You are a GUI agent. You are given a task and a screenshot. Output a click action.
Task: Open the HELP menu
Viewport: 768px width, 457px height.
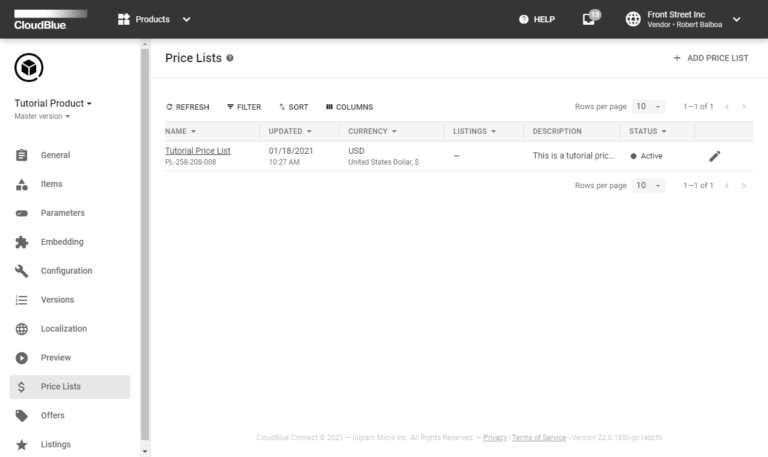point(537,19)
